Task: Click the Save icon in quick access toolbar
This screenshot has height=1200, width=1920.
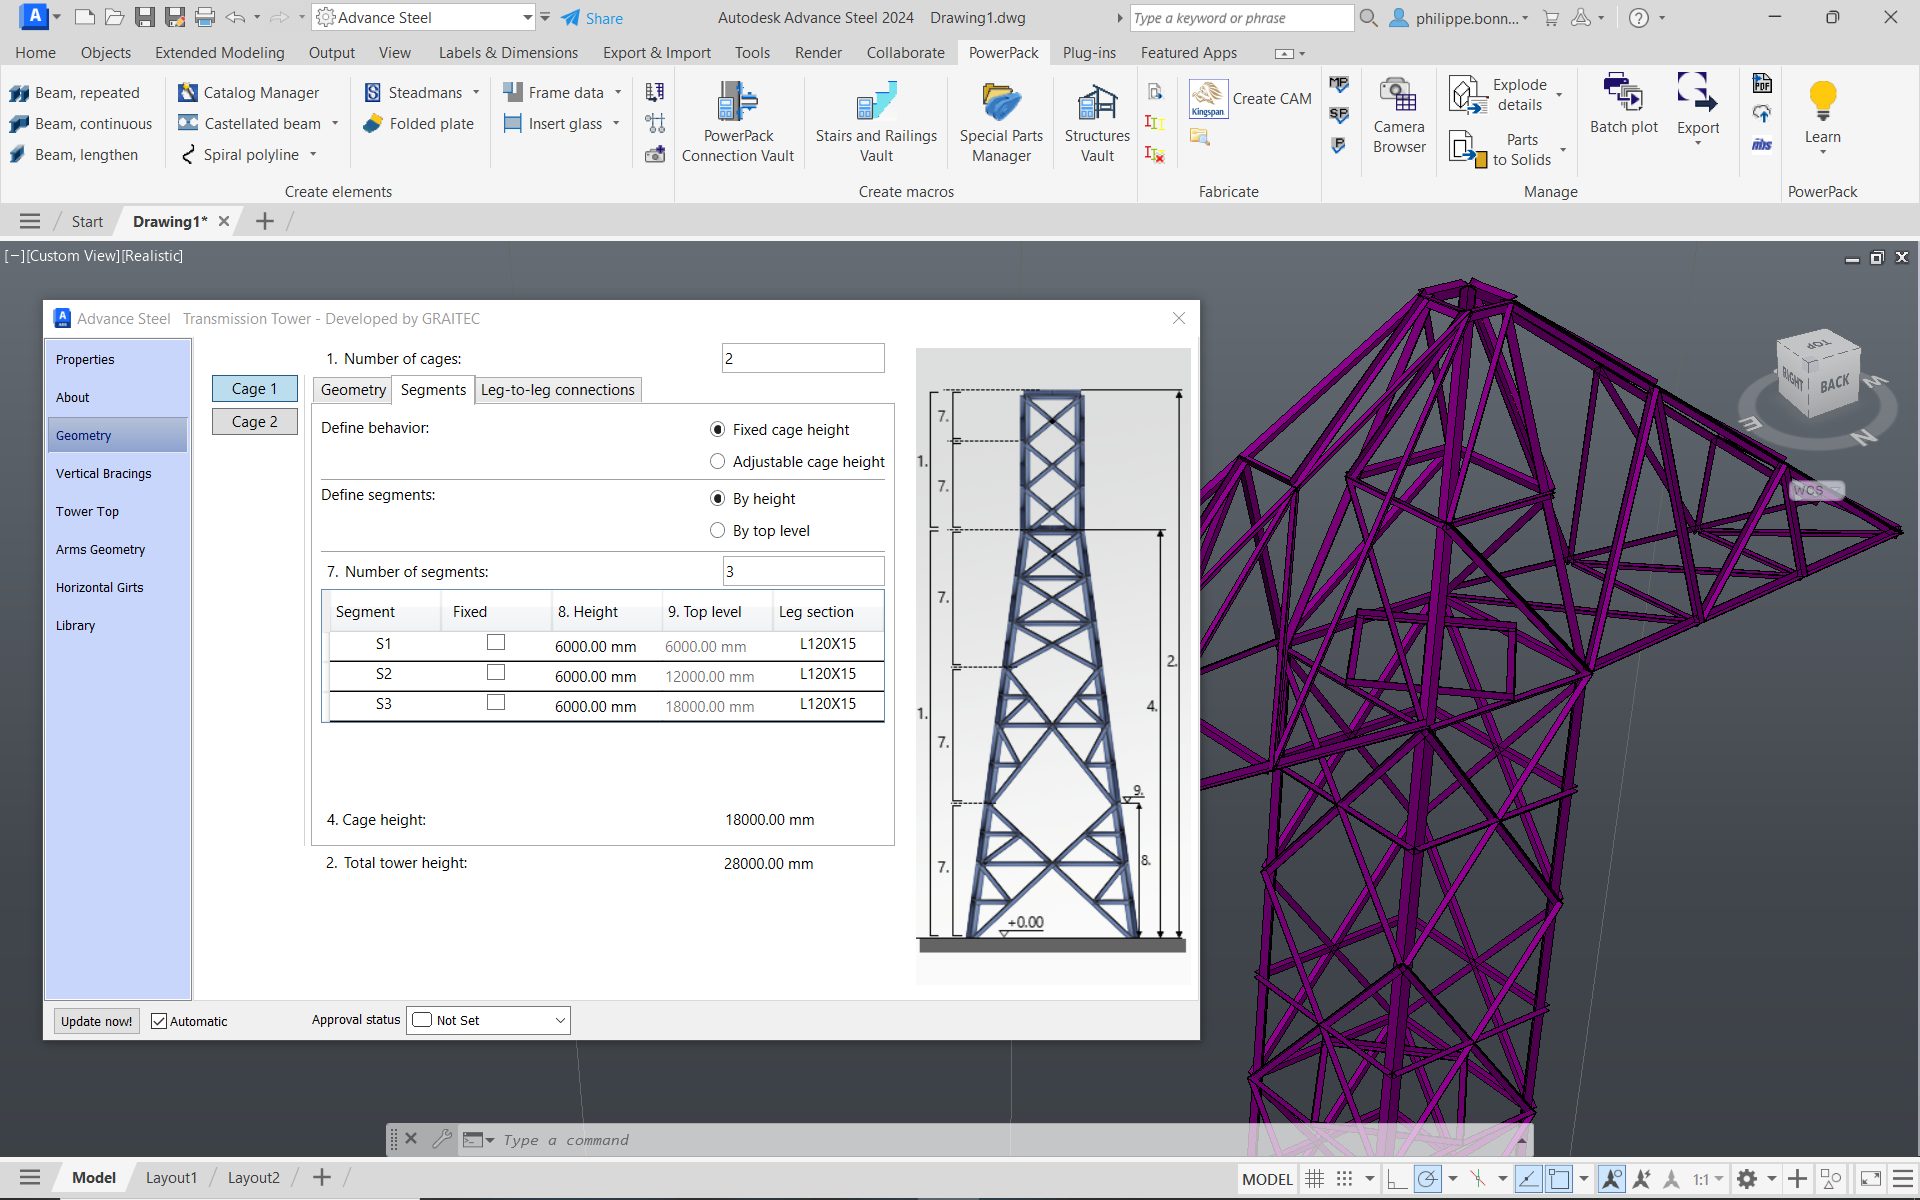Action: (x=145, y=17)
